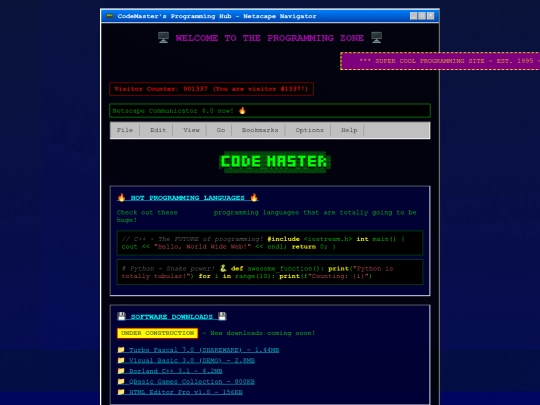Click the Under Construction badge

(157, 333)
